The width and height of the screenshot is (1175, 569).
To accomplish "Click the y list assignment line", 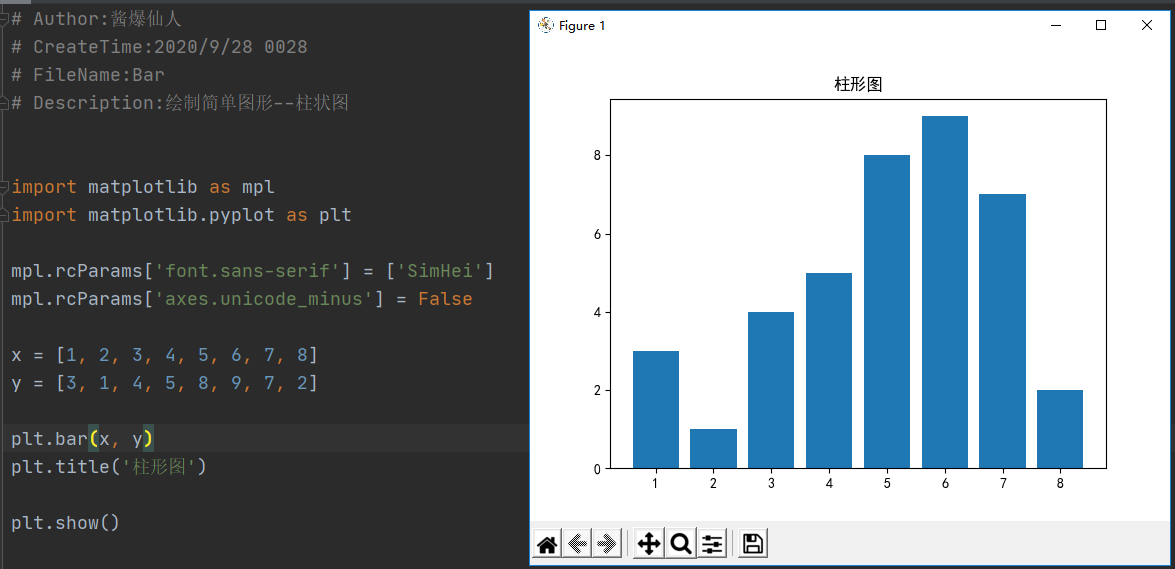I will tap(164, 384).
